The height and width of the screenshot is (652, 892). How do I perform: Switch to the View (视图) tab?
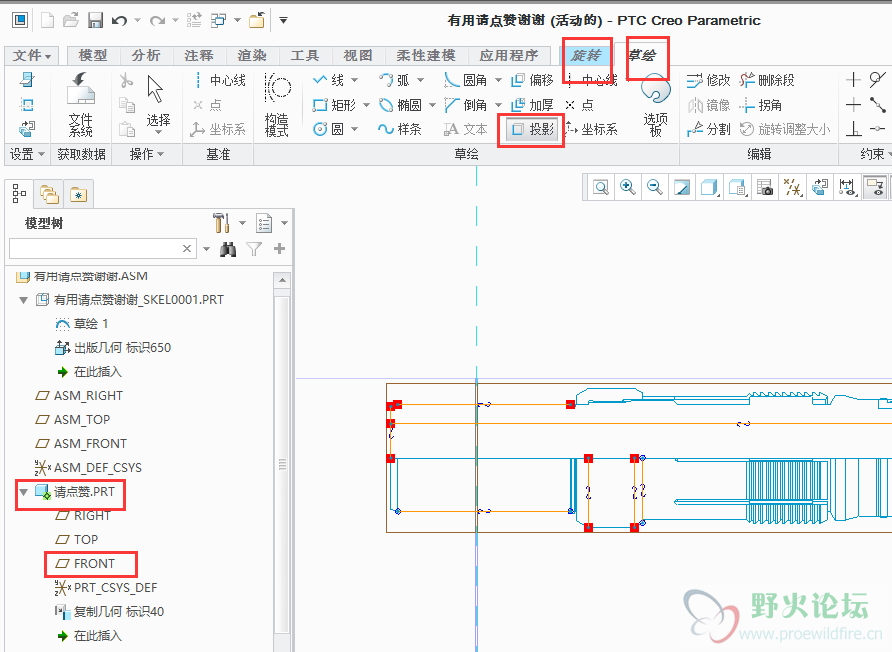tap(358, 55)
